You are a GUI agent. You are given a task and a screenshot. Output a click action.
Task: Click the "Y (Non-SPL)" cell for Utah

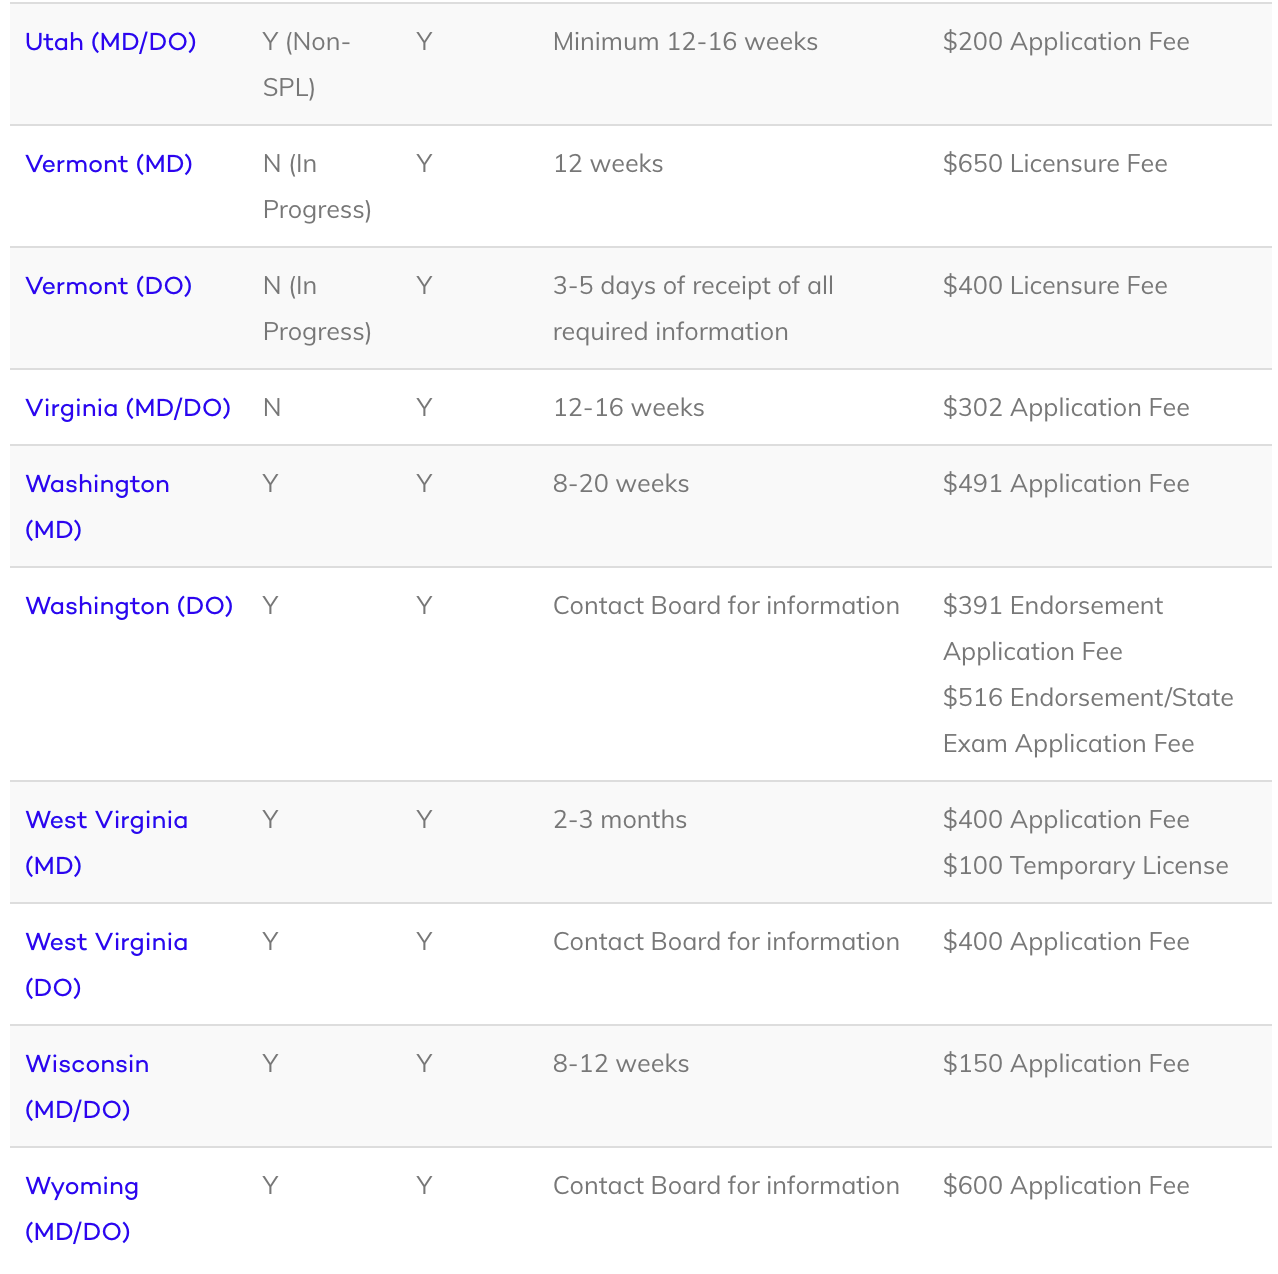(x=306, y=64)
